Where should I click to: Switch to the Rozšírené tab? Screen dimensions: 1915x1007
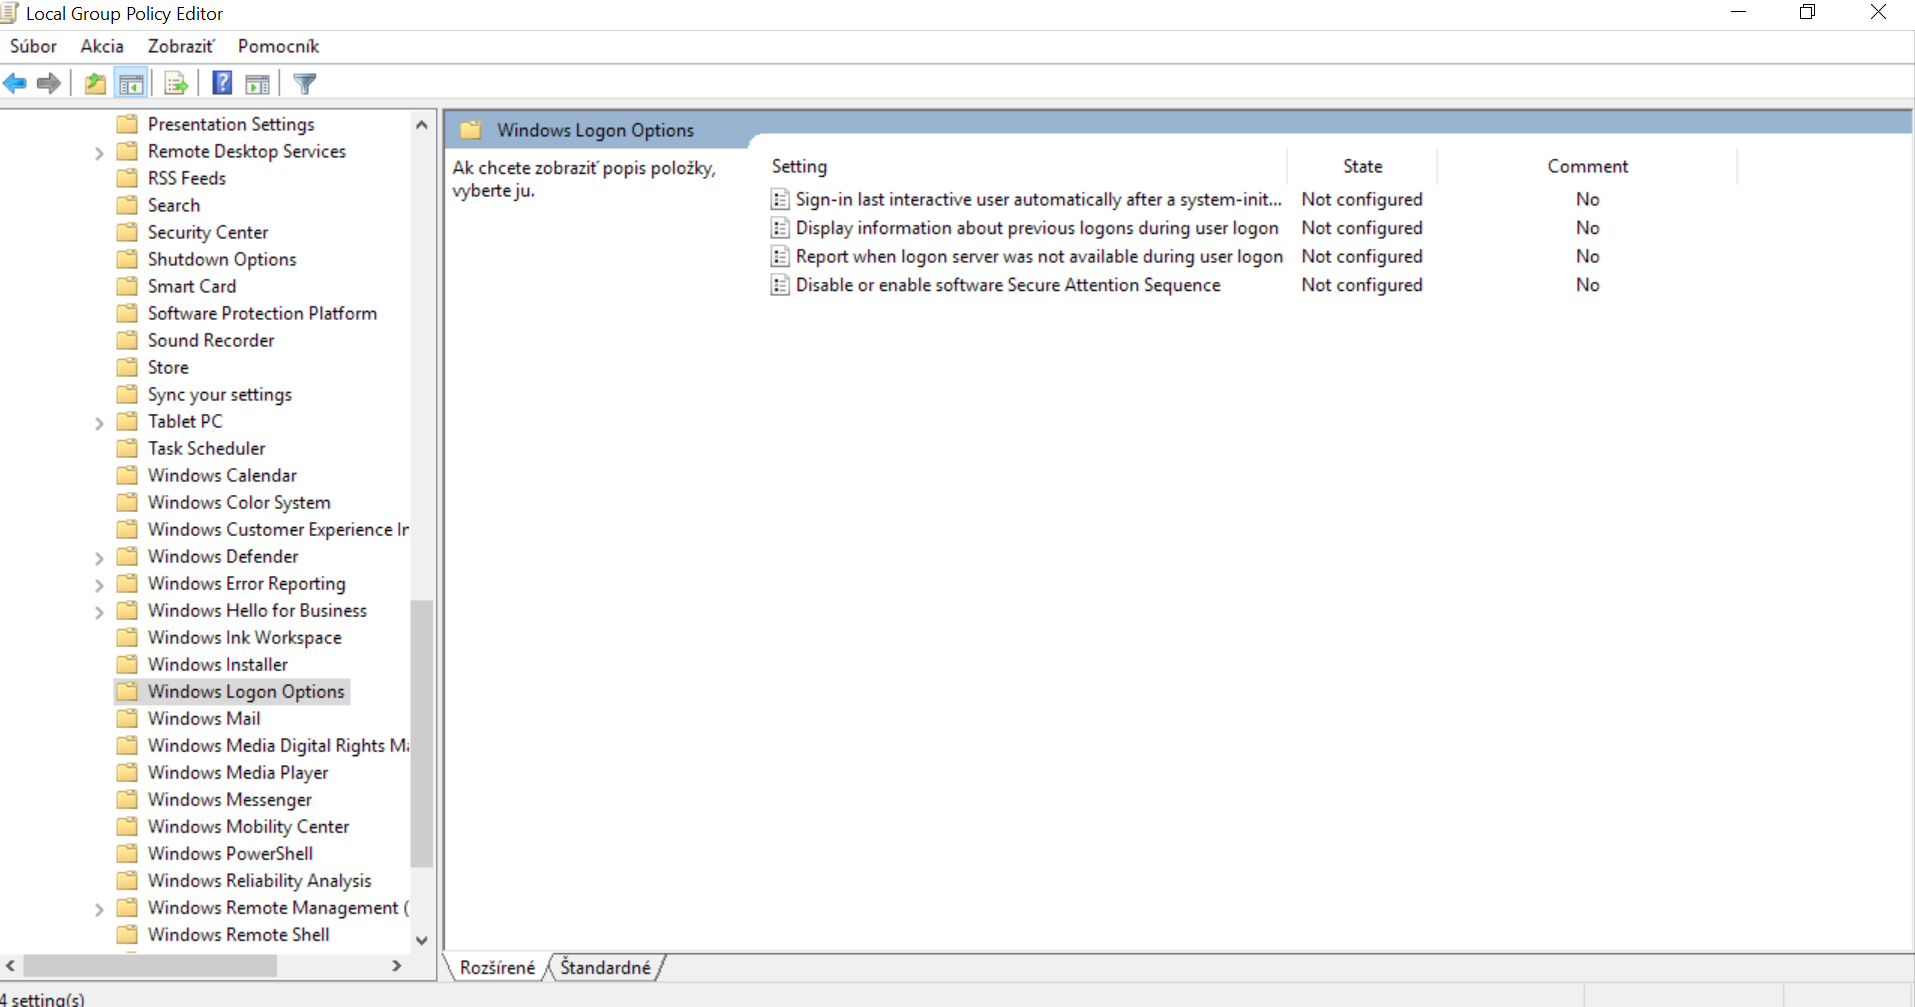[x=497, y=967]
